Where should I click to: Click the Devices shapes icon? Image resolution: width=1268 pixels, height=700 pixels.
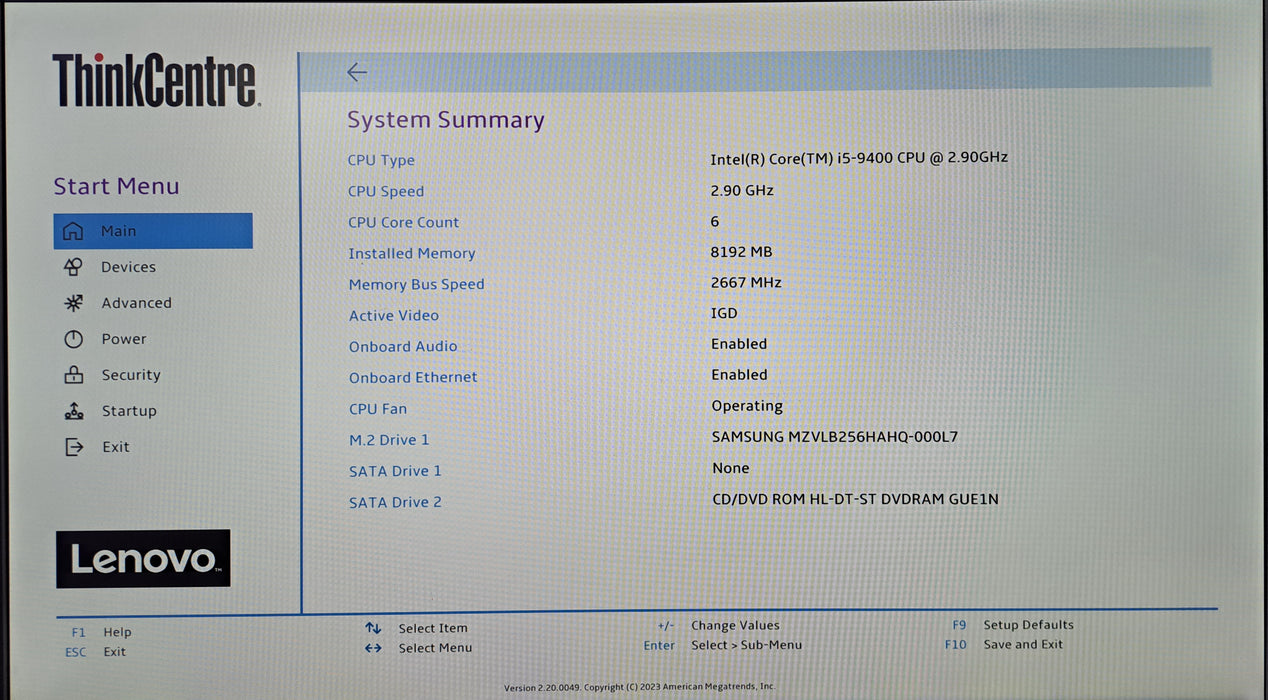pos(73,267)
